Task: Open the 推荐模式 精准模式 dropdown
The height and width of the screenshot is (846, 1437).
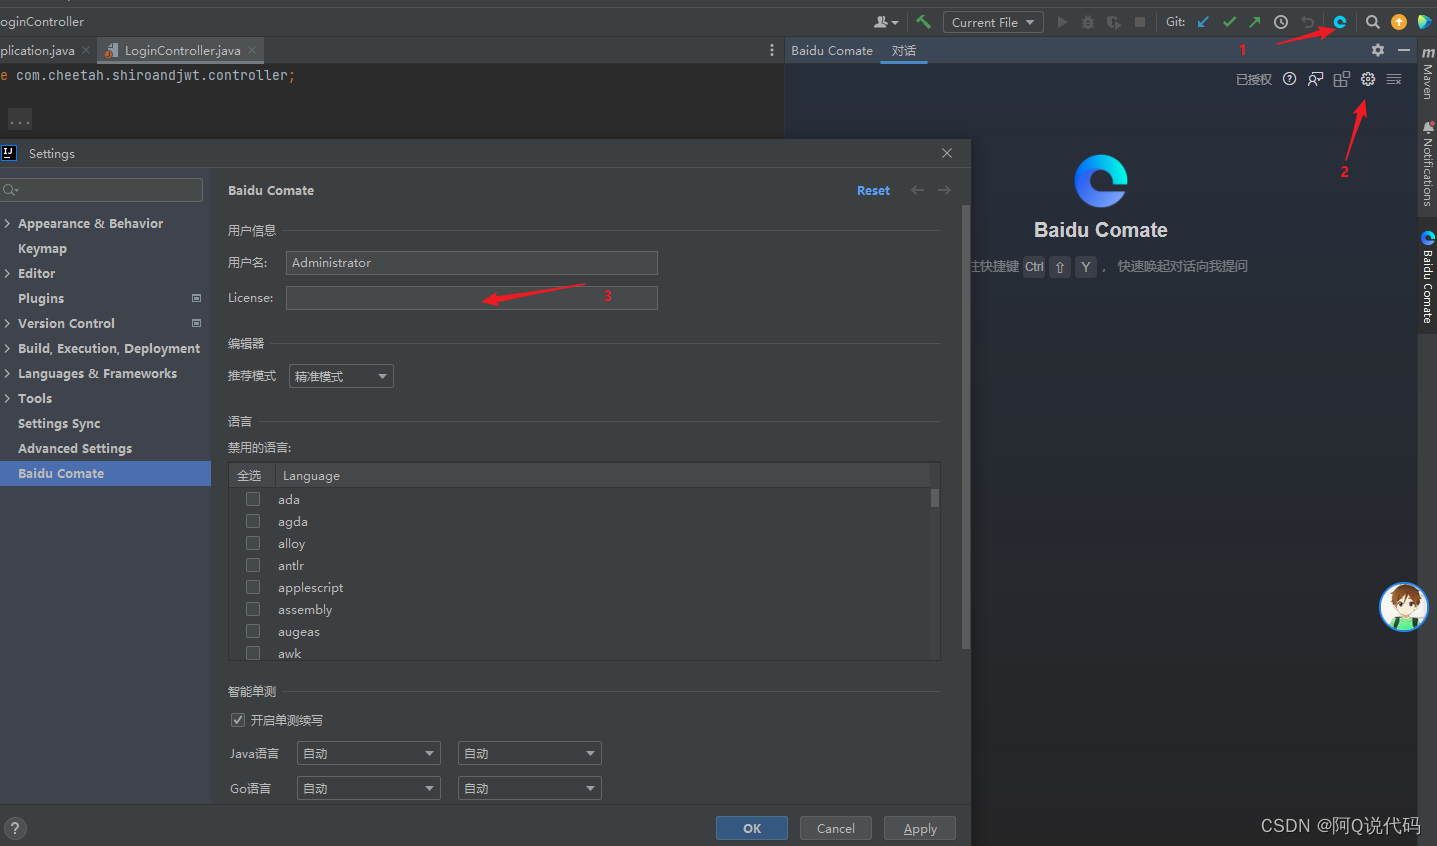Action: coord(341,376)
